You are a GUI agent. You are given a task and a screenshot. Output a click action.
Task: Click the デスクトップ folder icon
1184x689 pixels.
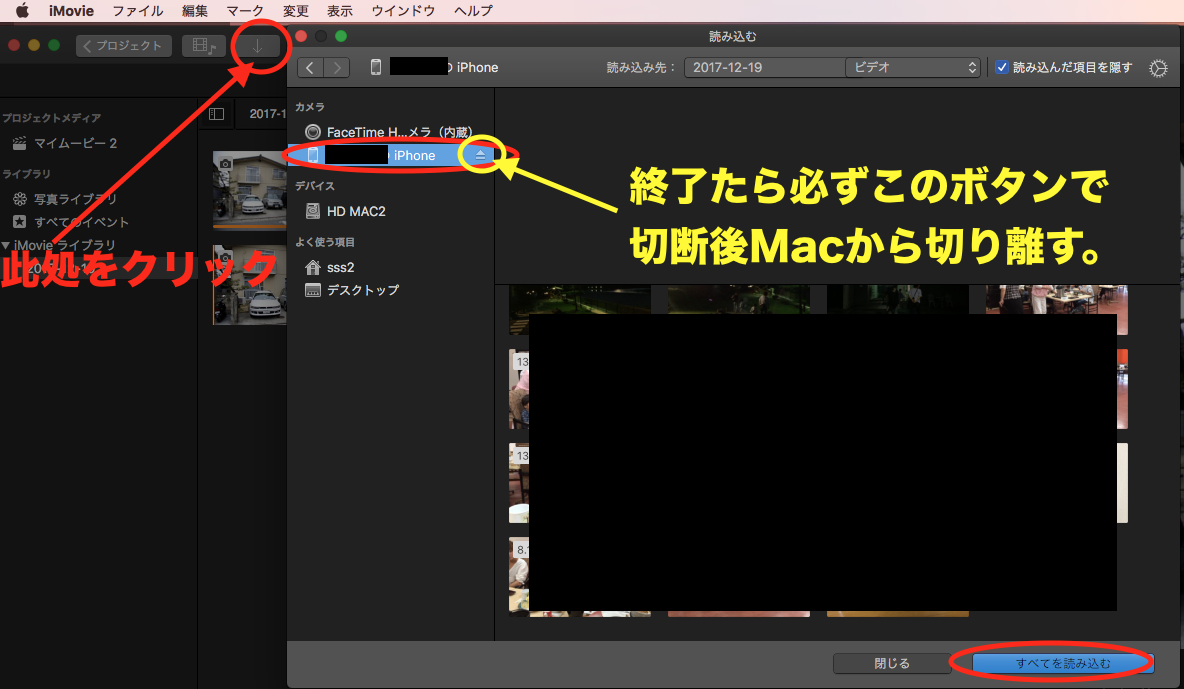click(313, 289)
